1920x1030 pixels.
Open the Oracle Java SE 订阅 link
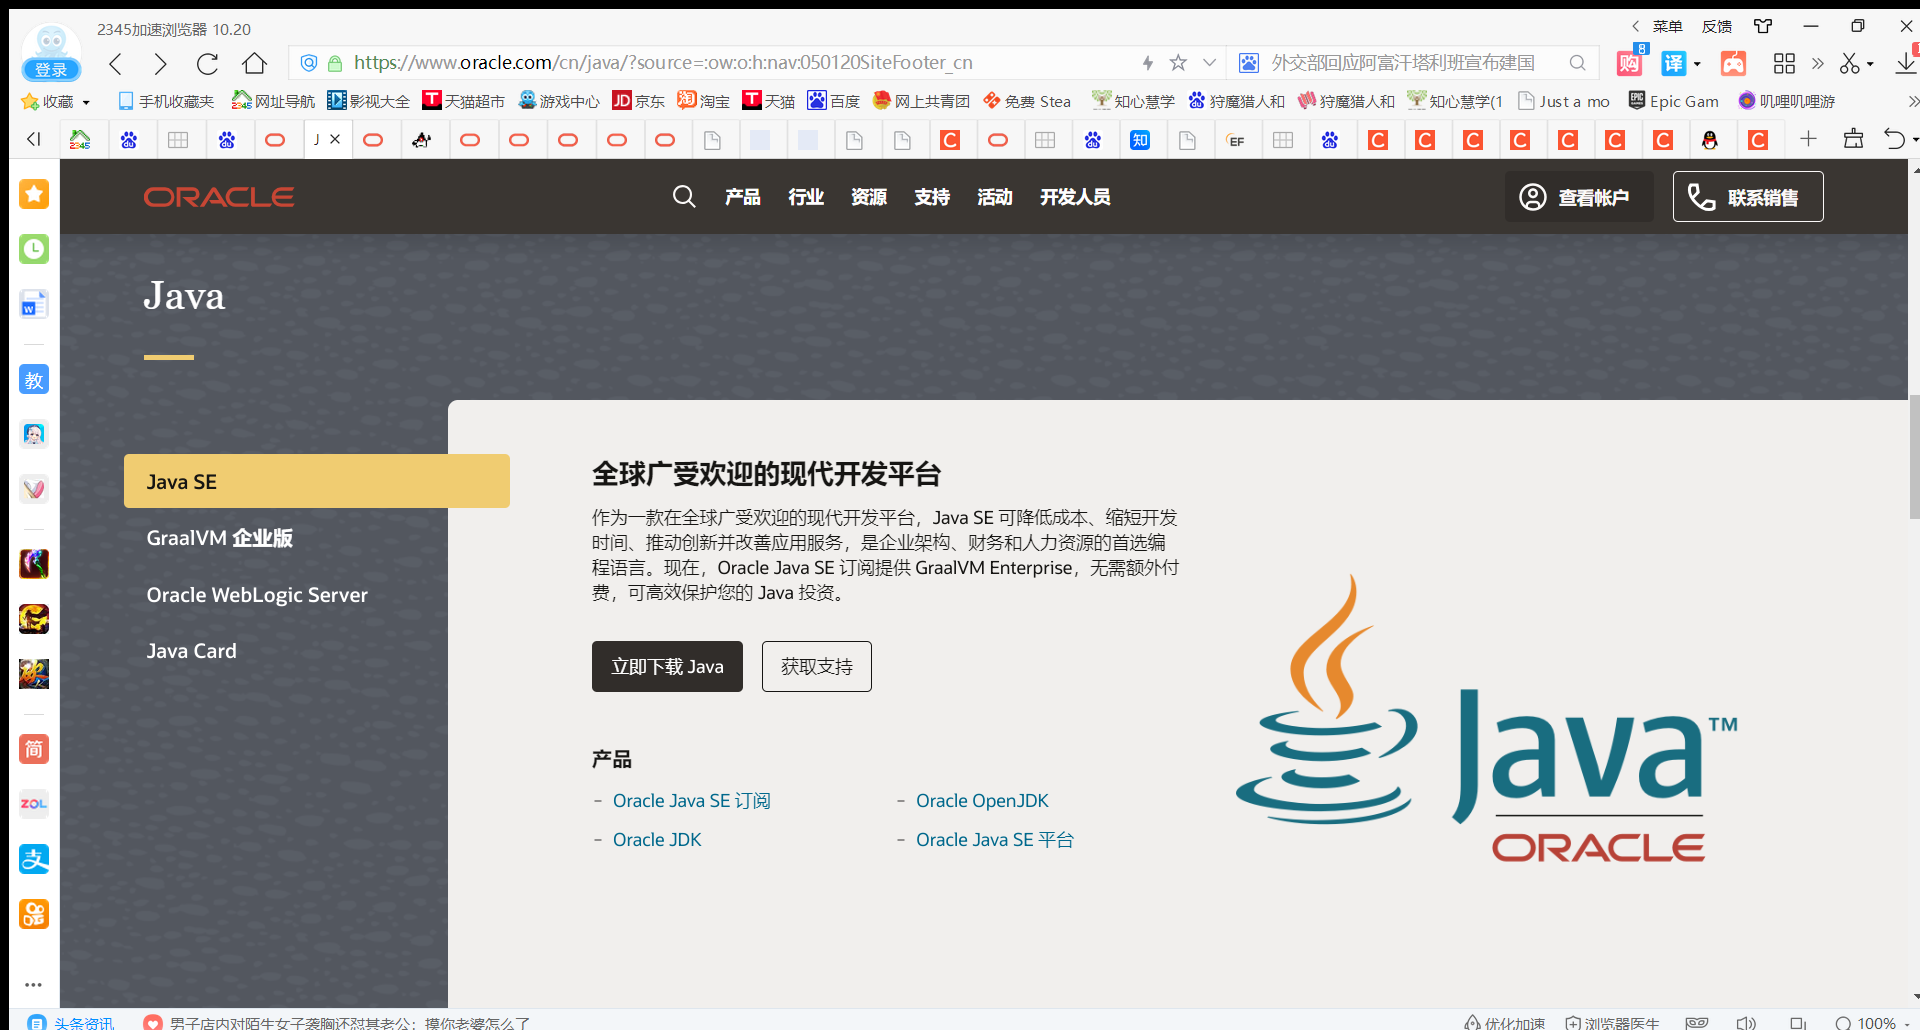tap(692, 801)
